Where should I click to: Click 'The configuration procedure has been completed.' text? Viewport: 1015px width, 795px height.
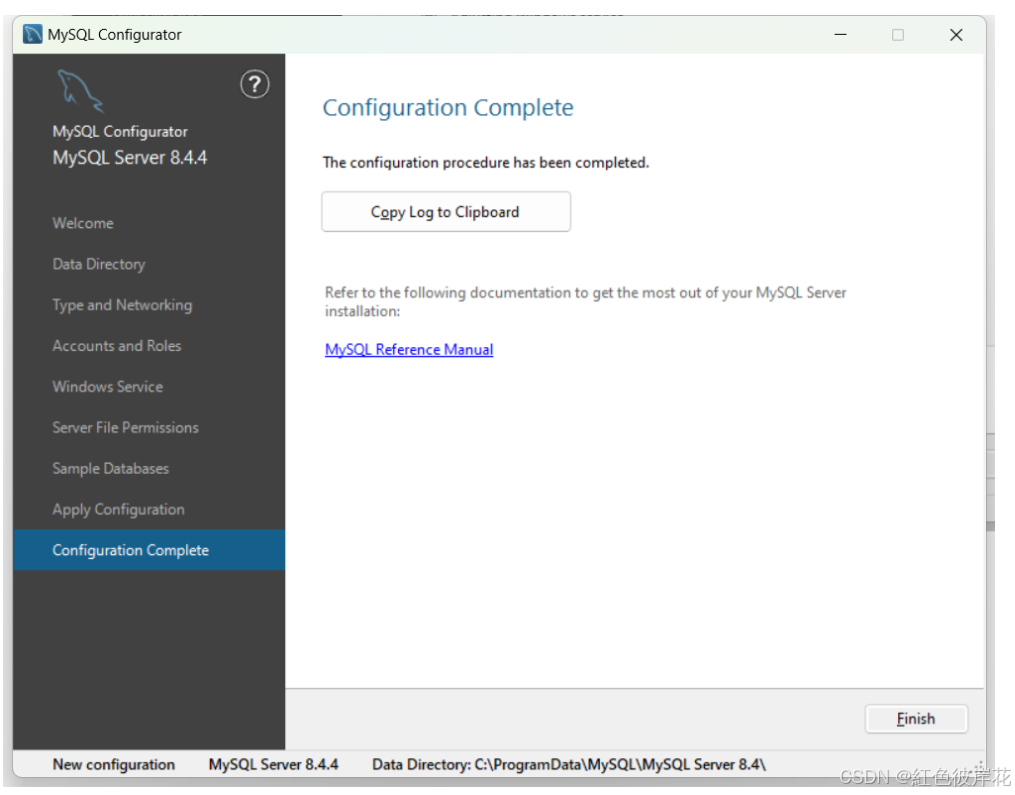pos(485,162)
